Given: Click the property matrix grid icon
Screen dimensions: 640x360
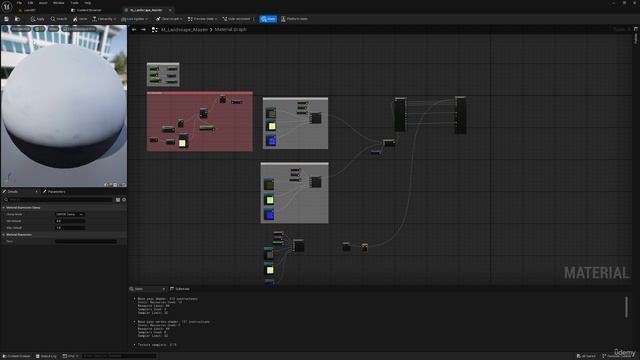Looking at the screenshot, I should [x=118, y=200].
